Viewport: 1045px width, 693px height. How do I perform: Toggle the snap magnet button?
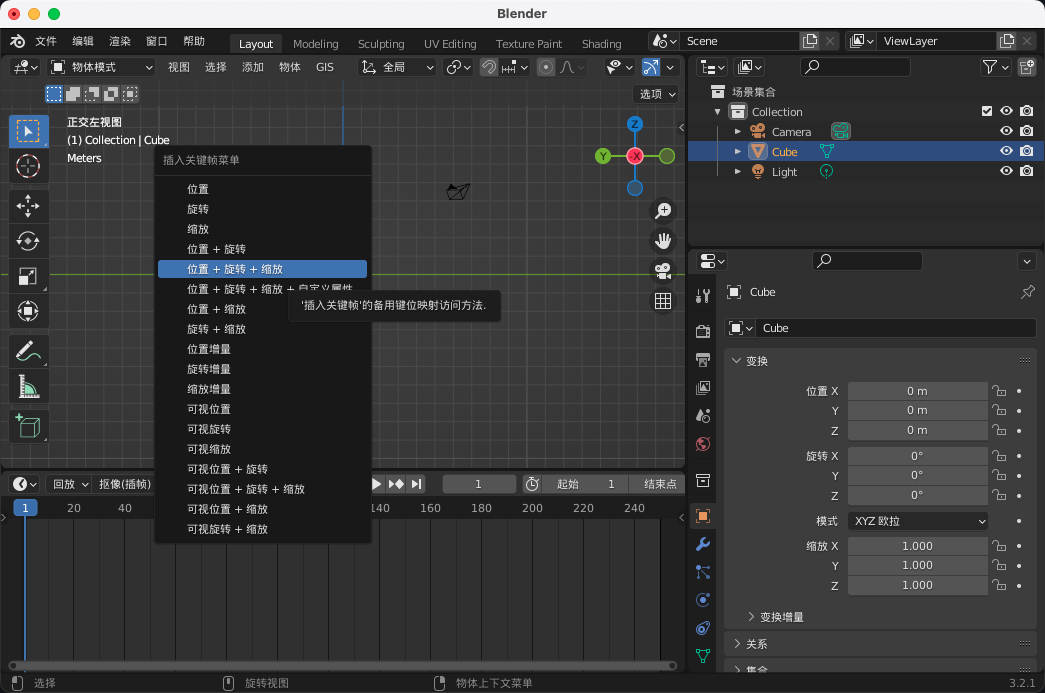click(489, 67)
